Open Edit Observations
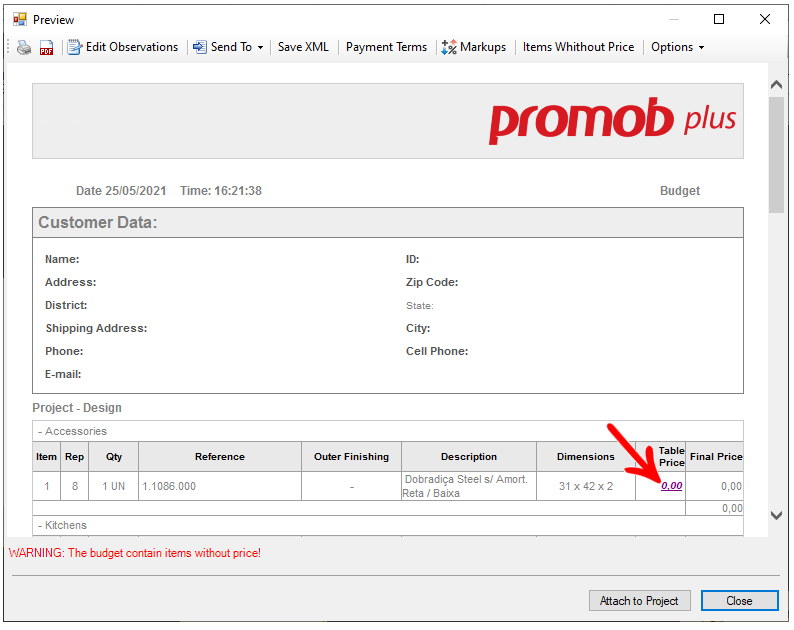This screenshot has height=630, width=794. tap(123, 47)
